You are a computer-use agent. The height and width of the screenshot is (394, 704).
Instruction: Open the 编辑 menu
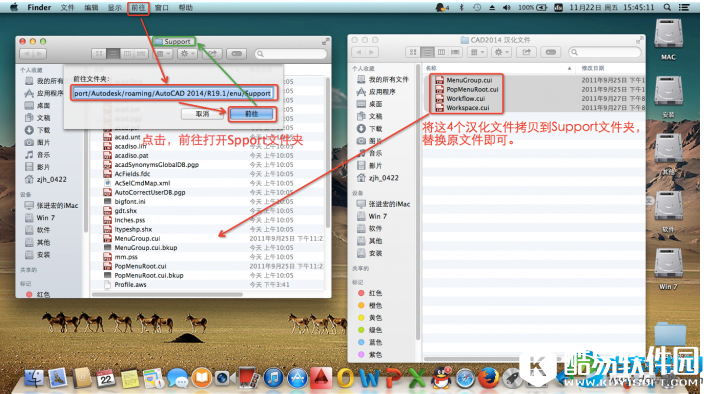91,8
